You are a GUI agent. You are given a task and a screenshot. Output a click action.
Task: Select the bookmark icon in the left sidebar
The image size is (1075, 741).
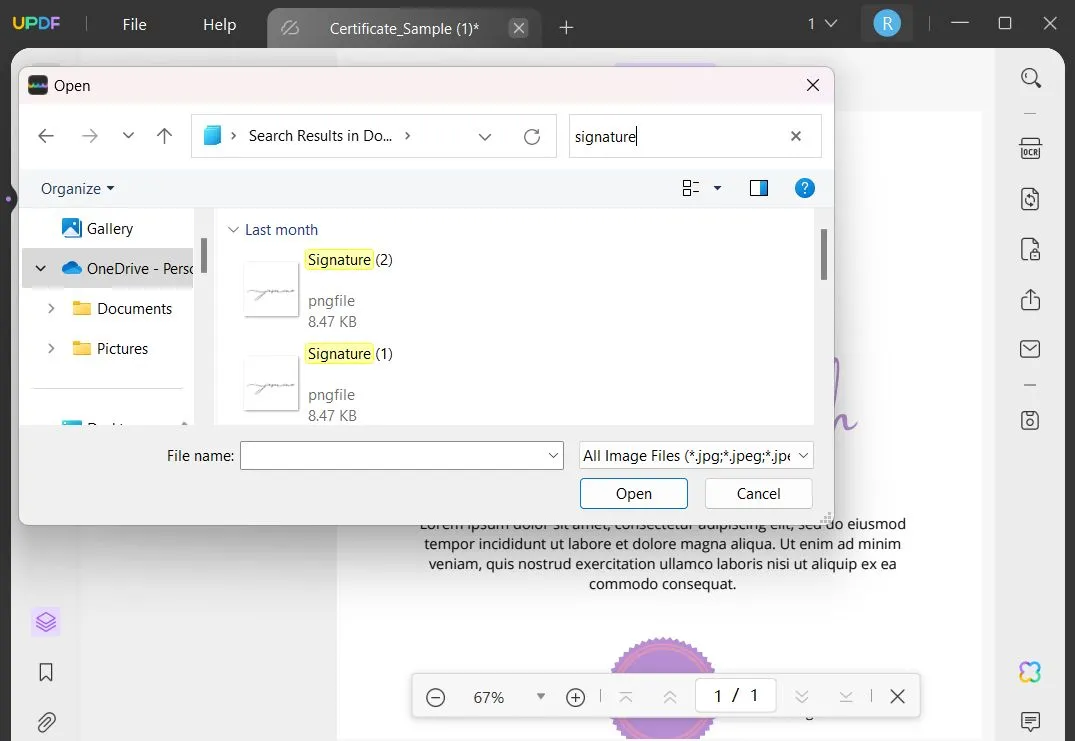pyautogui.click(x=45, y=672)
